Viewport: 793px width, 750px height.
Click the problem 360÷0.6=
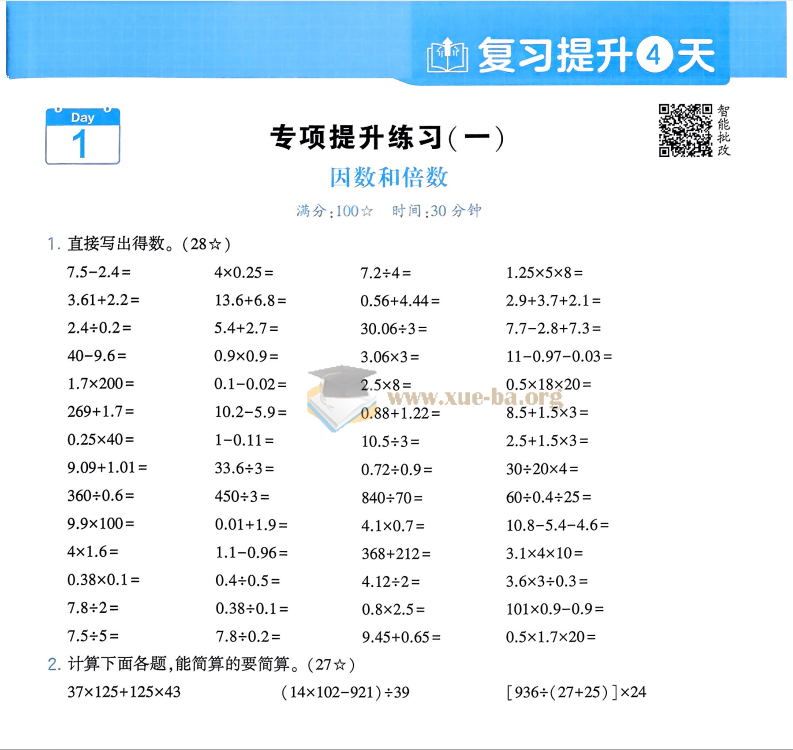(x=101, y=495)
